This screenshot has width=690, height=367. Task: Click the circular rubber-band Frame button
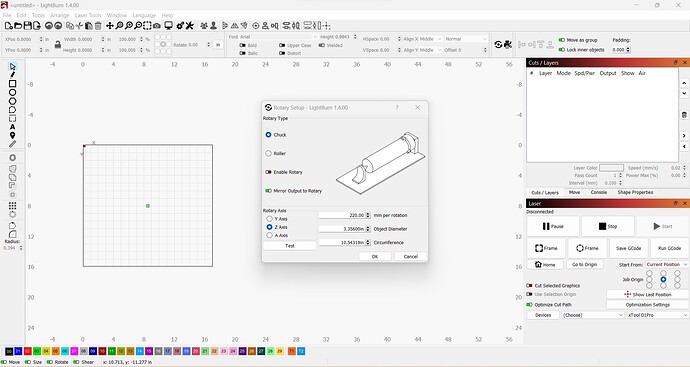[587, 248]
